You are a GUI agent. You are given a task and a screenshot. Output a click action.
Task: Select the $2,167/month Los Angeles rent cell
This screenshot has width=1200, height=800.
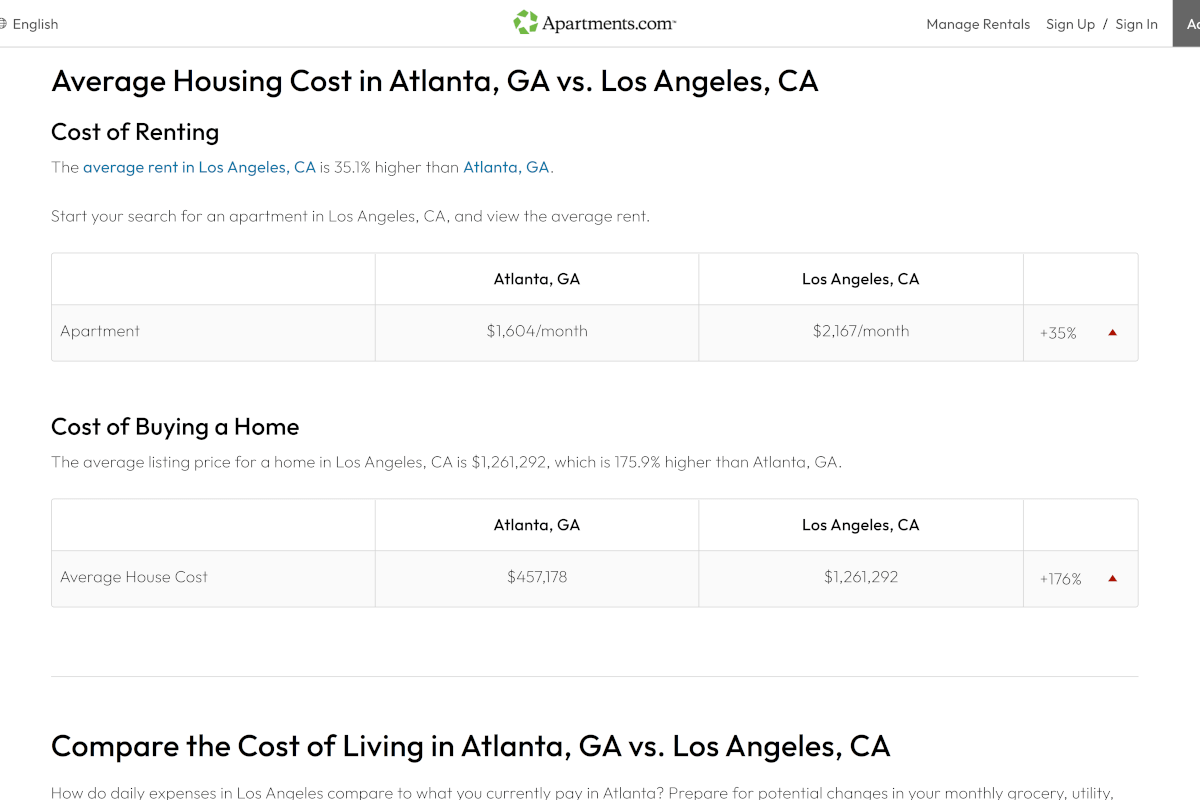[861, 331]
